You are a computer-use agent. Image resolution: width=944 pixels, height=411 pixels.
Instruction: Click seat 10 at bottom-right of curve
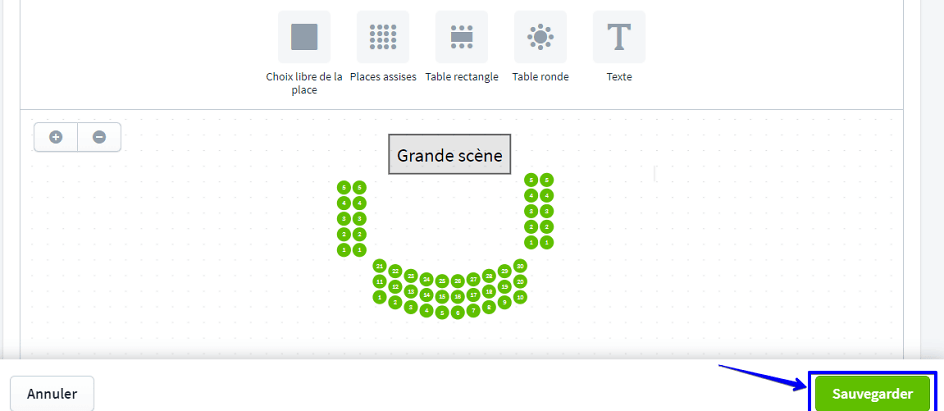click(520, 297)
